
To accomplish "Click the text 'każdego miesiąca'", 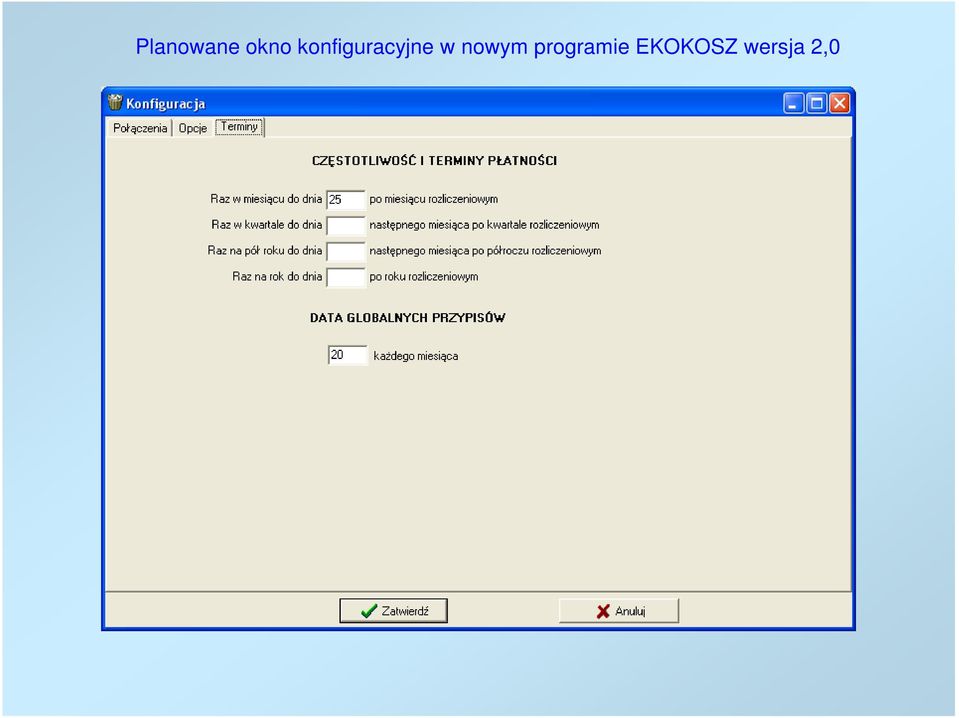I will click(416, 356).
